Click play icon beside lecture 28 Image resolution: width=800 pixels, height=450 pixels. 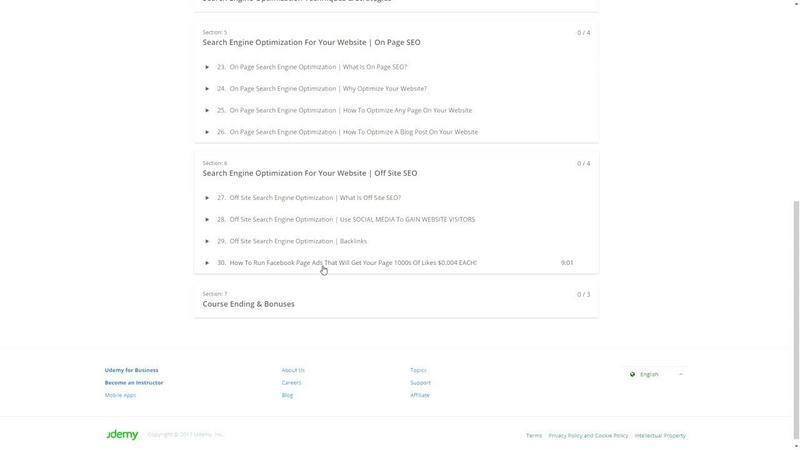pyautogui.click(x=207, y=219)
